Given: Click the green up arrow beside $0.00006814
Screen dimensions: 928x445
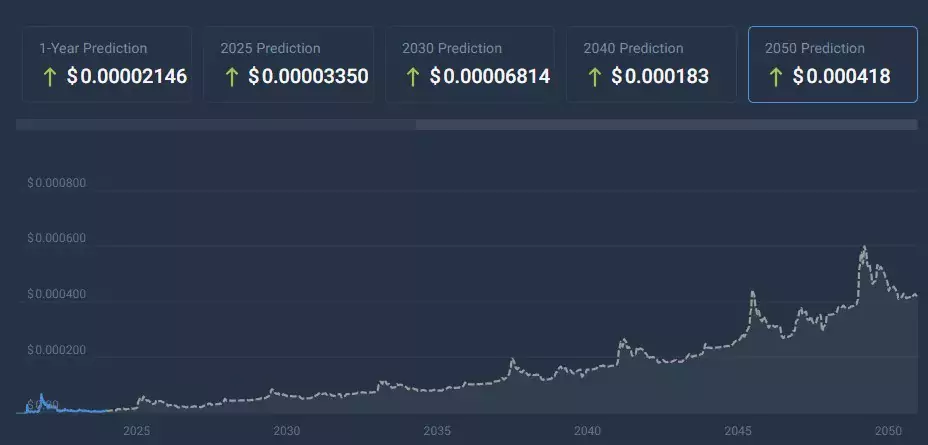Looking at the screenshot, I should (x=413, y=76).
